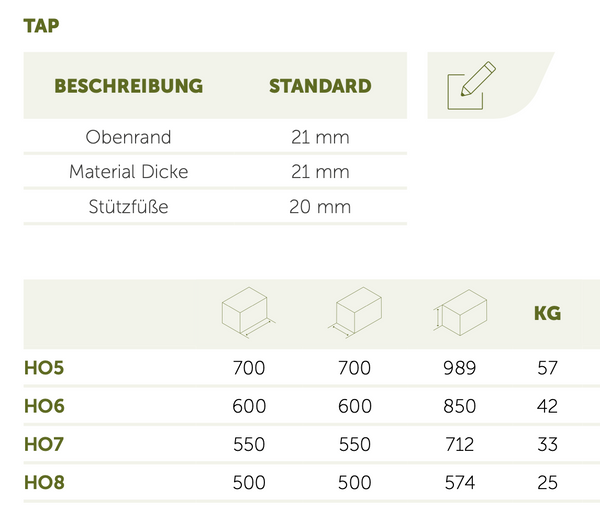Select the 574 value in HO8 row
This screenshot has height=509, width=600.
pyautogui.click(x=459, y=482)
